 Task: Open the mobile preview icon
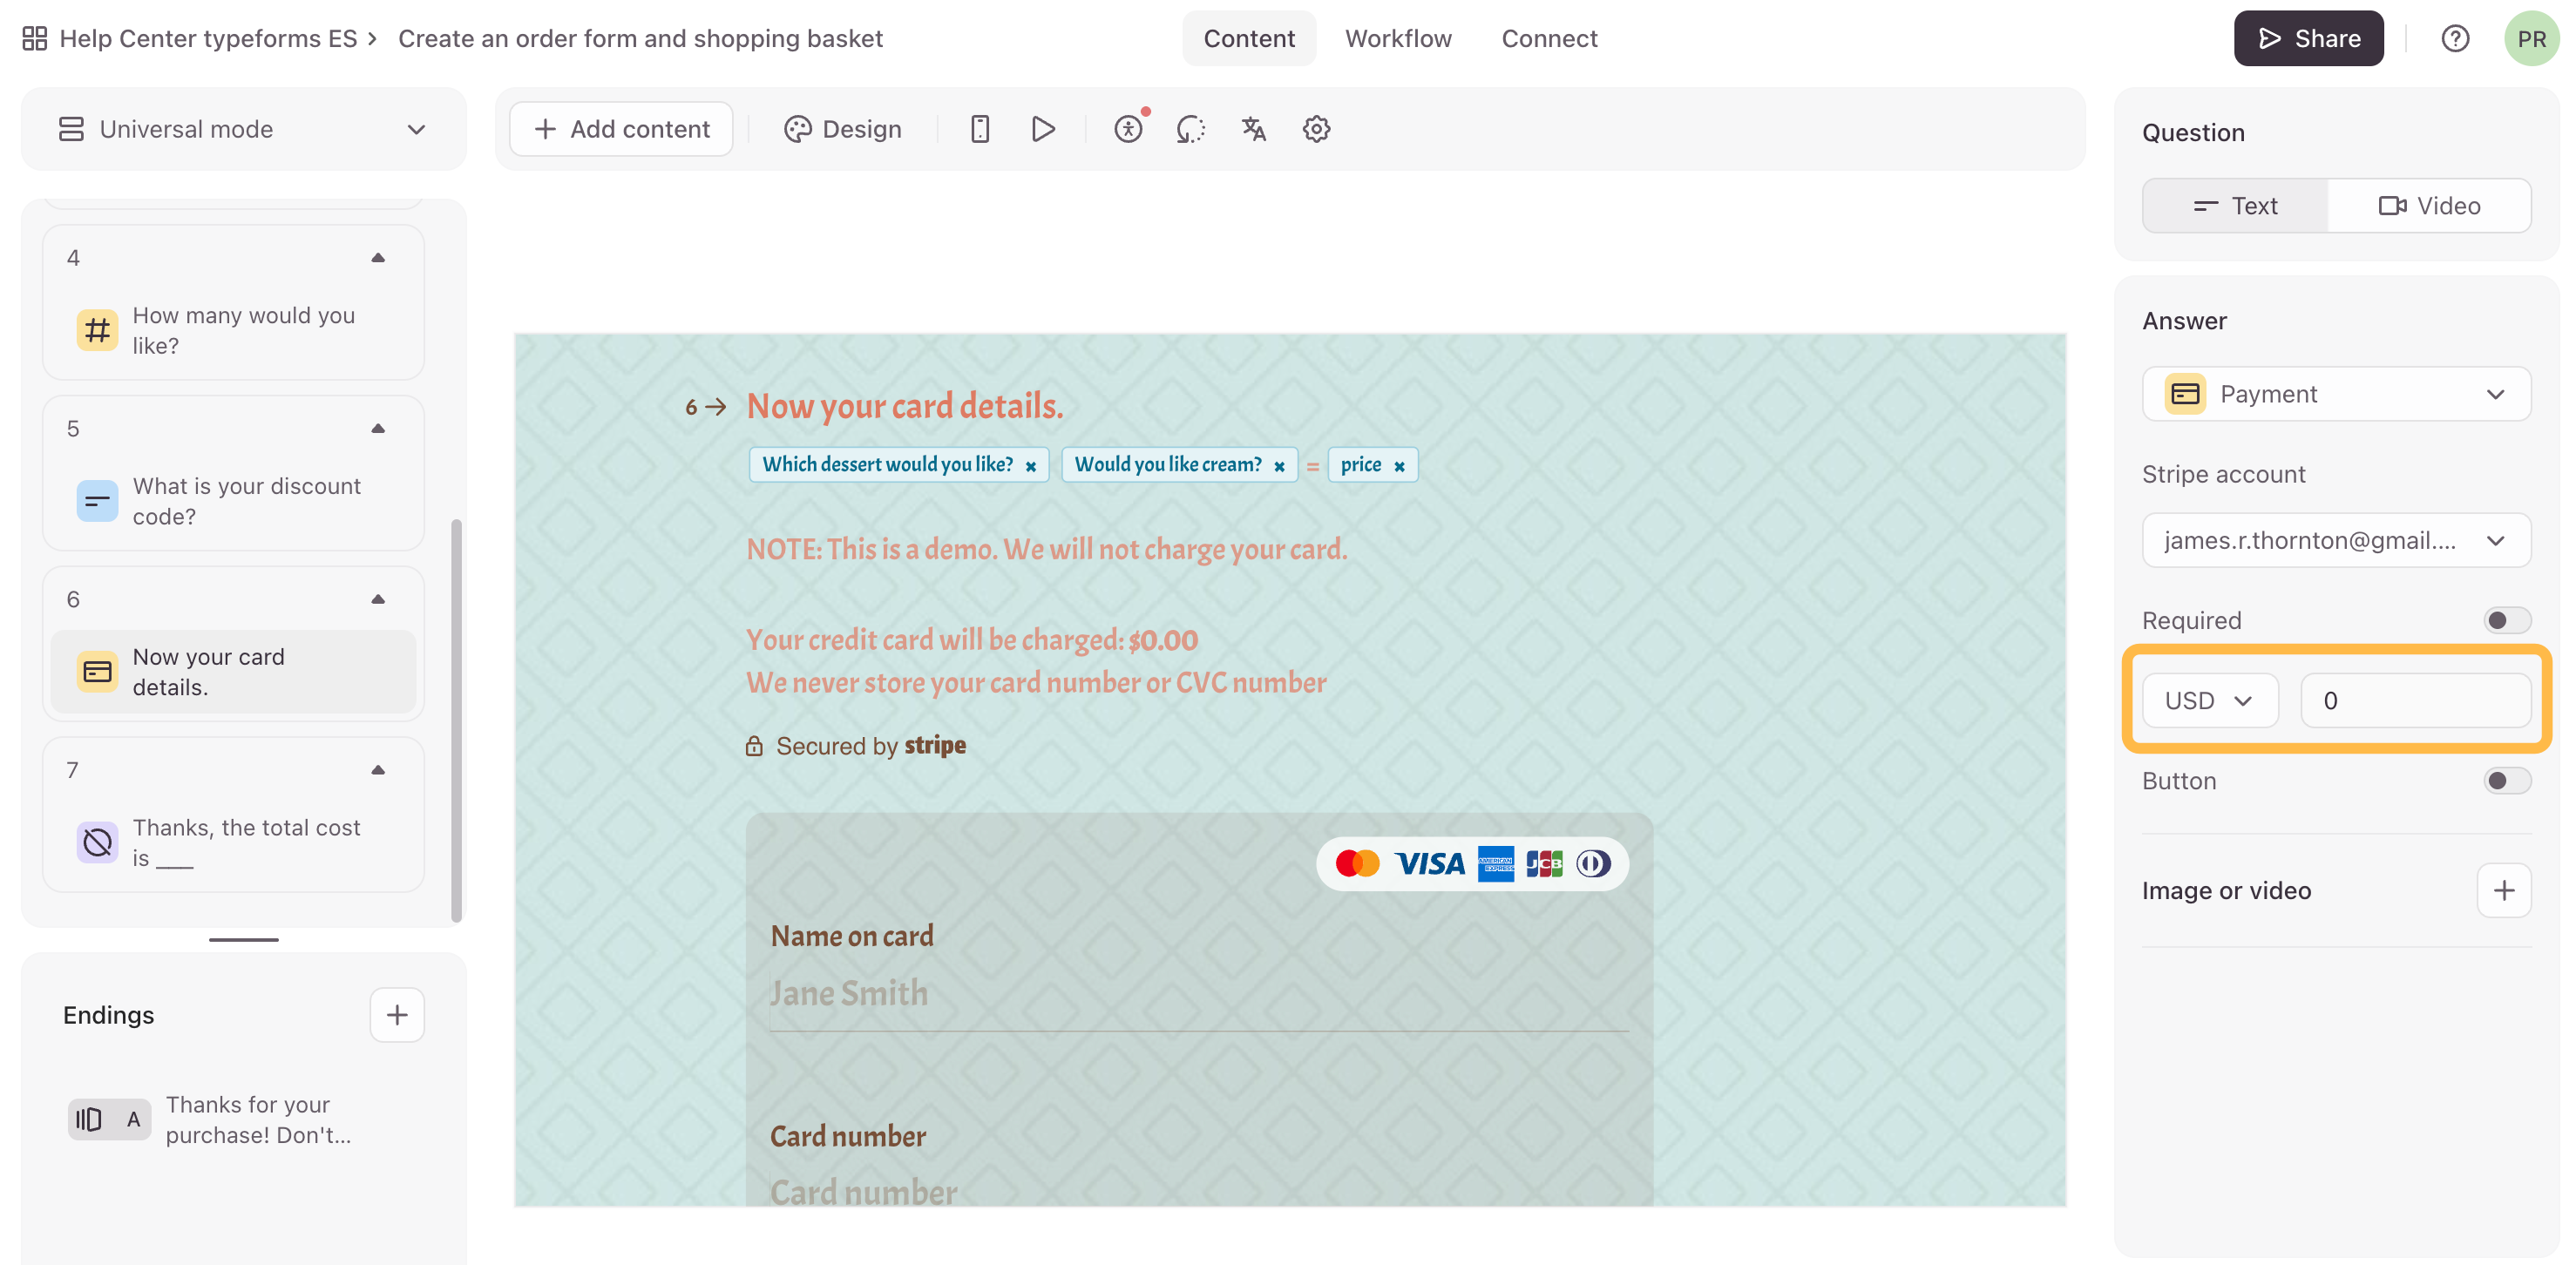(980, 129)
